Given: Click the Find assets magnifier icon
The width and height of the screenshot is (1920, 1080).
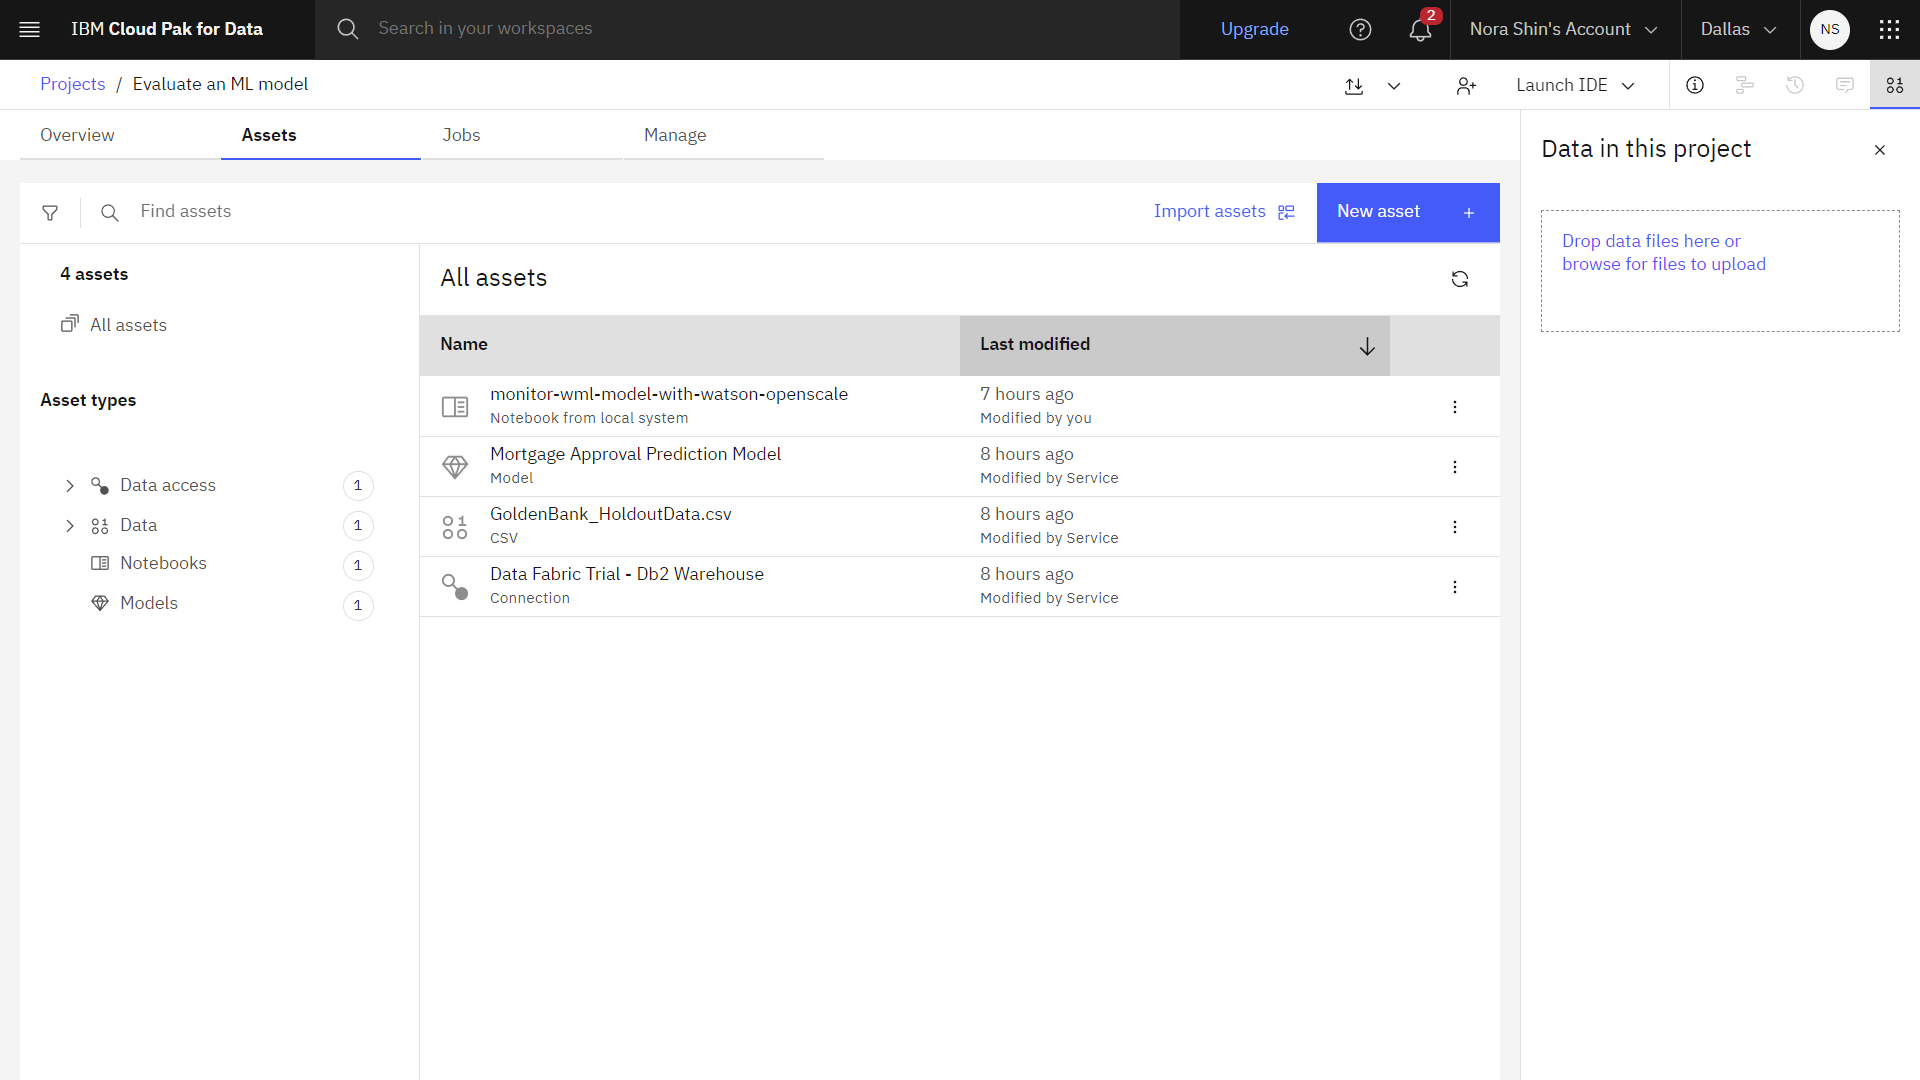Looking at the screenshot, I should pyautogui.click(x=110, y=212).
